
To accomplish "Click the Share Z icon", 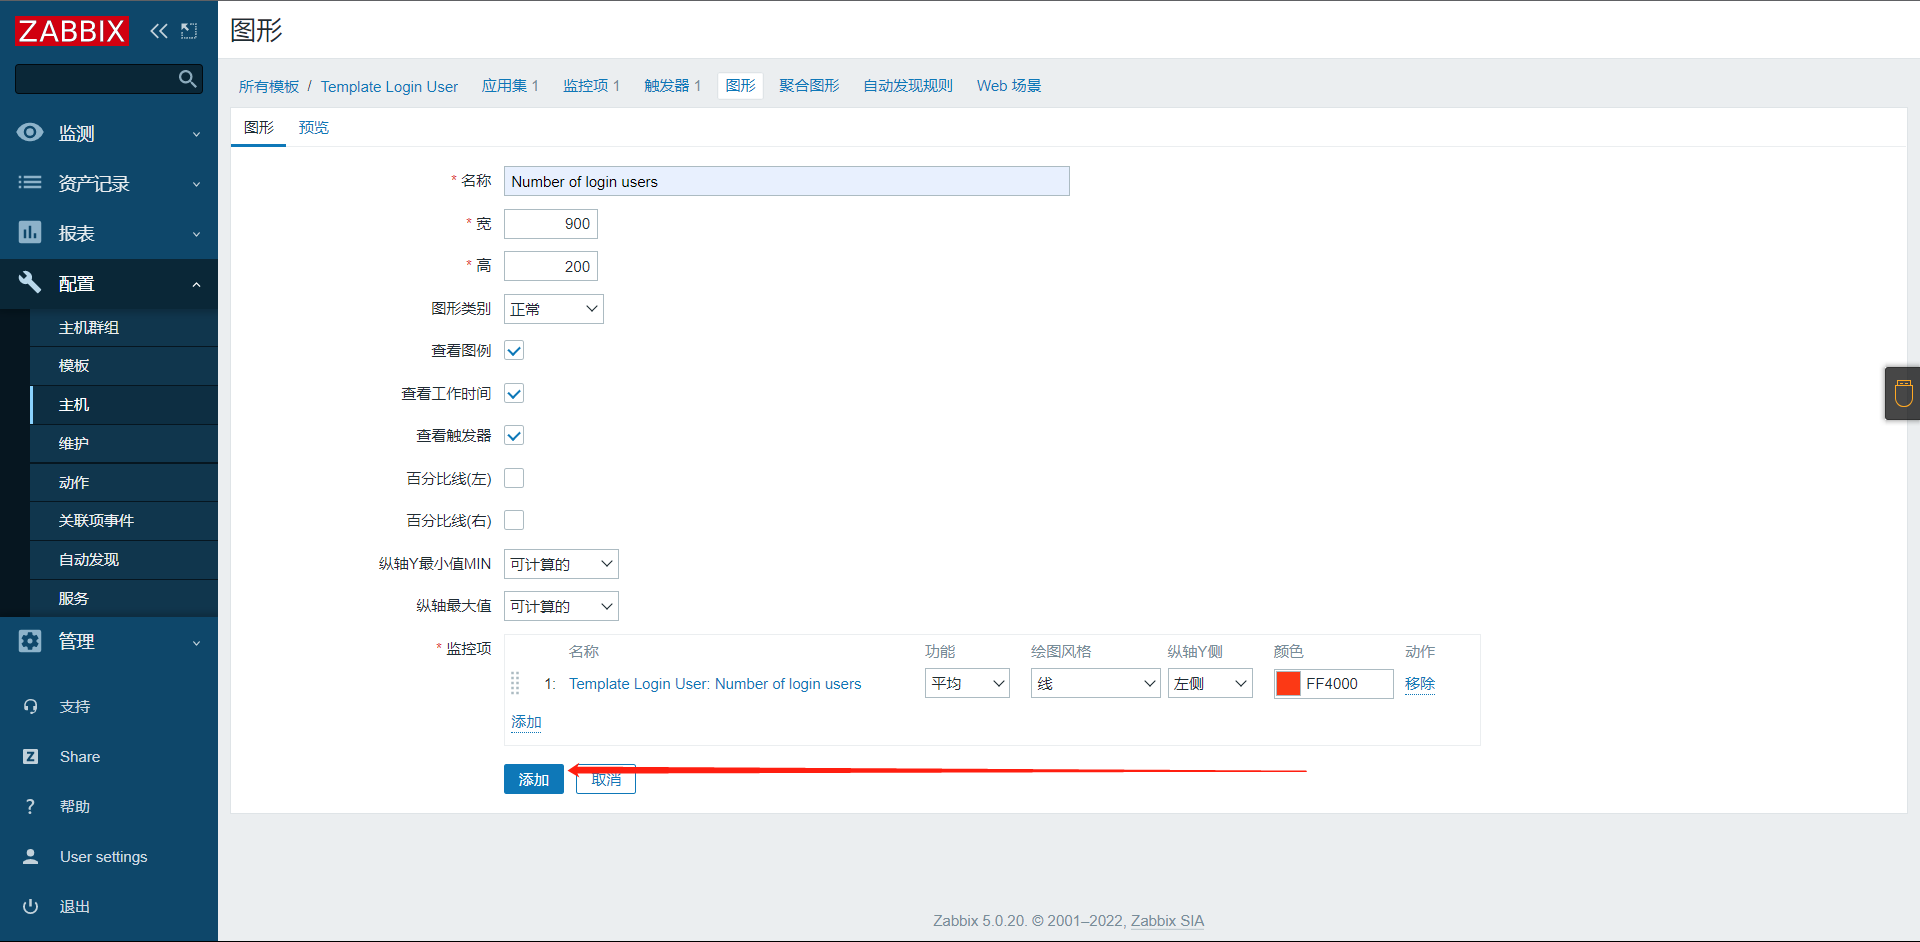I will [x=30, y=757].
